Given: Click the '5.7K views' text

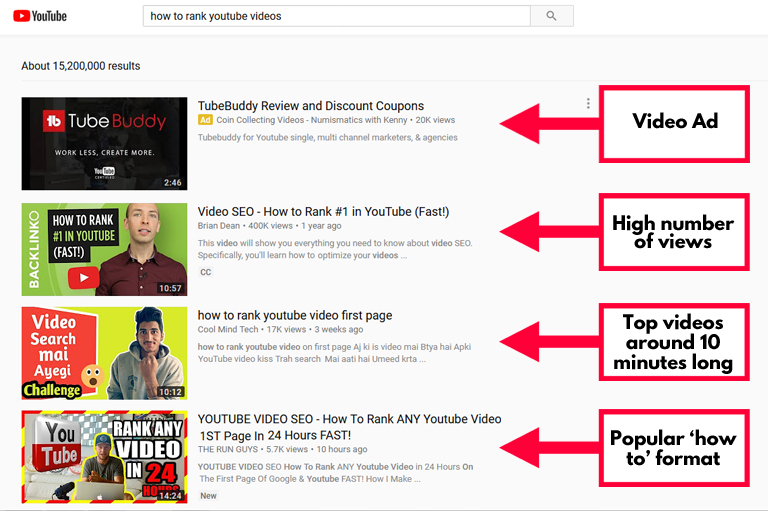Looking at the screenshot, I should pos(287,449).
